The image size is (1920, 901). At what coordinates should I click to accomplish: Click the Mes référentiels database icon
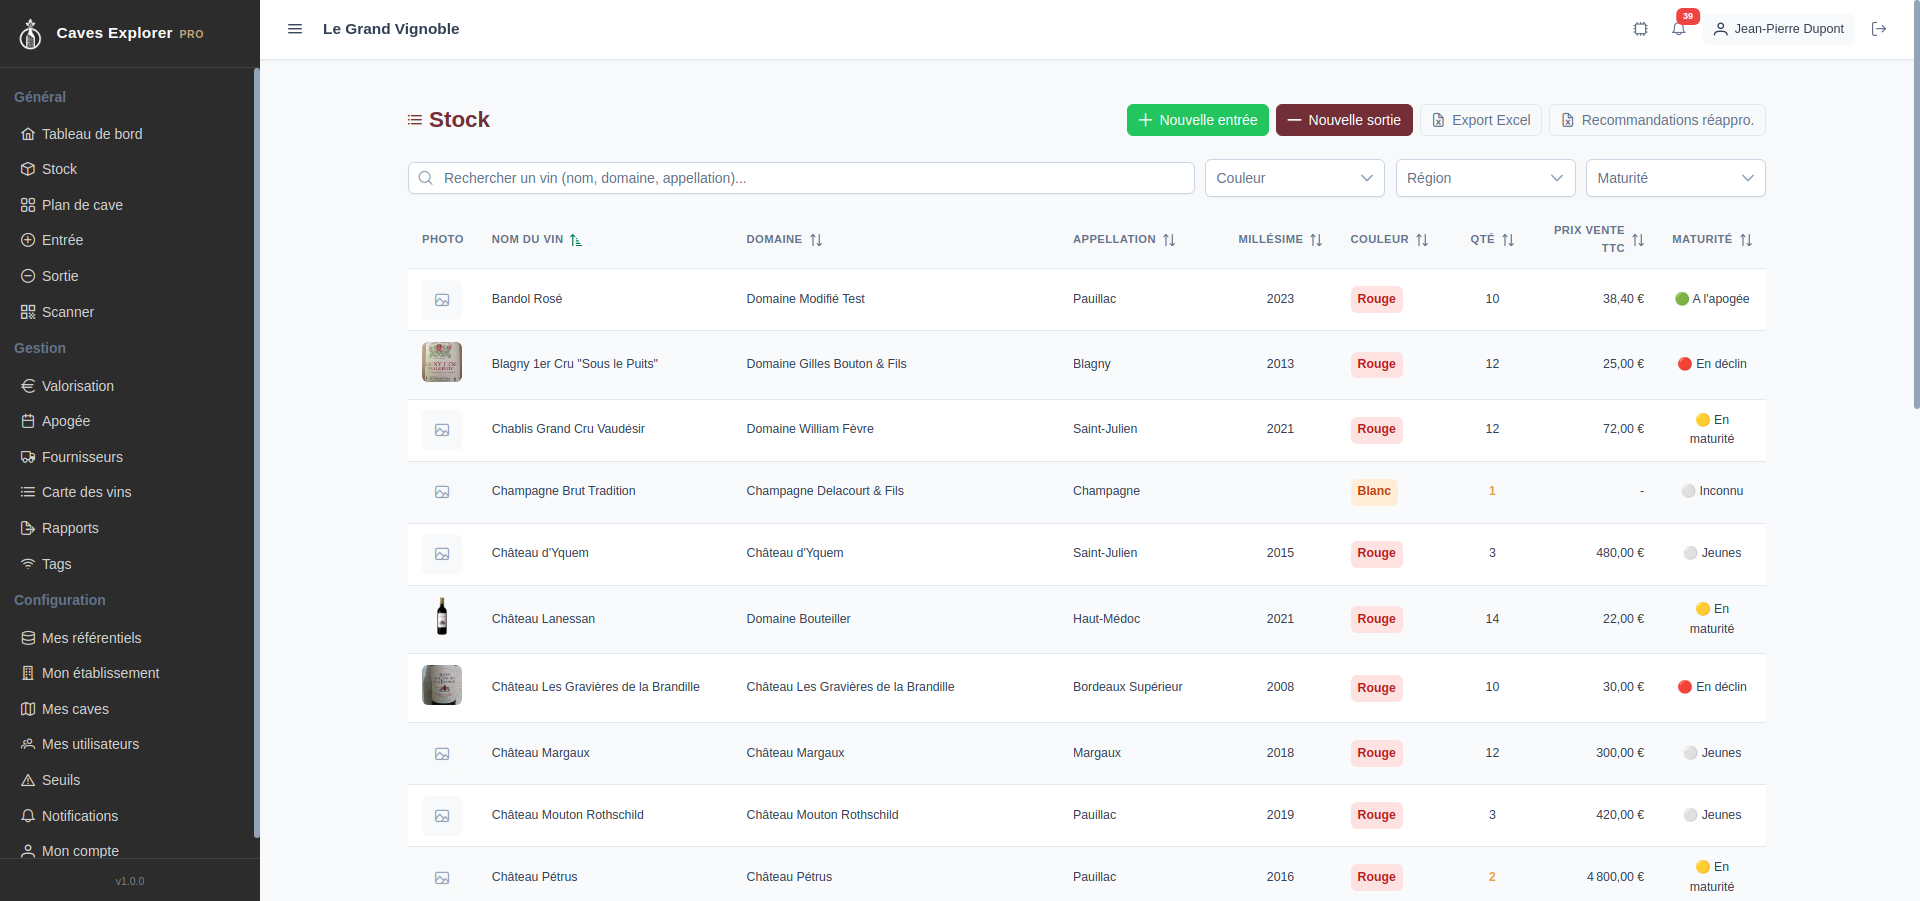(28, 638)
